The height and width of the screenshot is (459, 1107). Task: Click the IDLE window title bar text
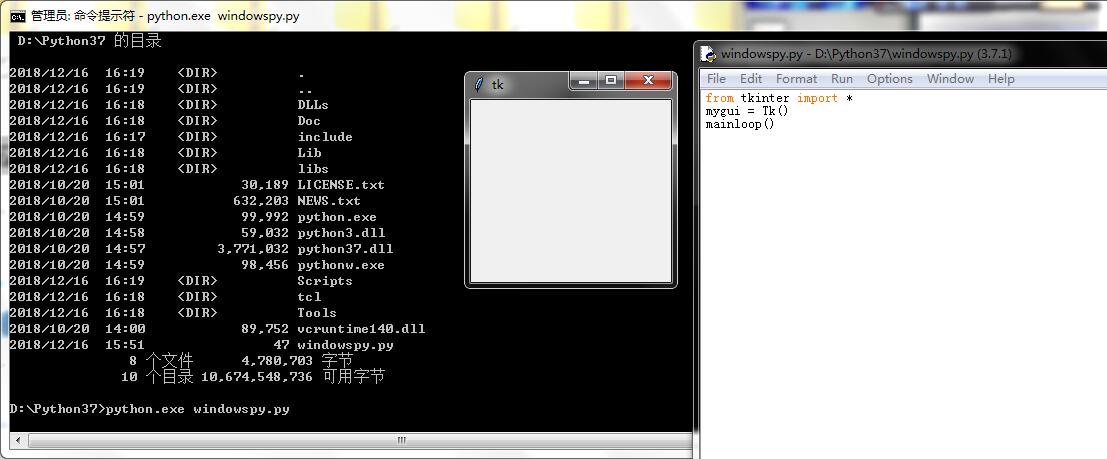866,54
